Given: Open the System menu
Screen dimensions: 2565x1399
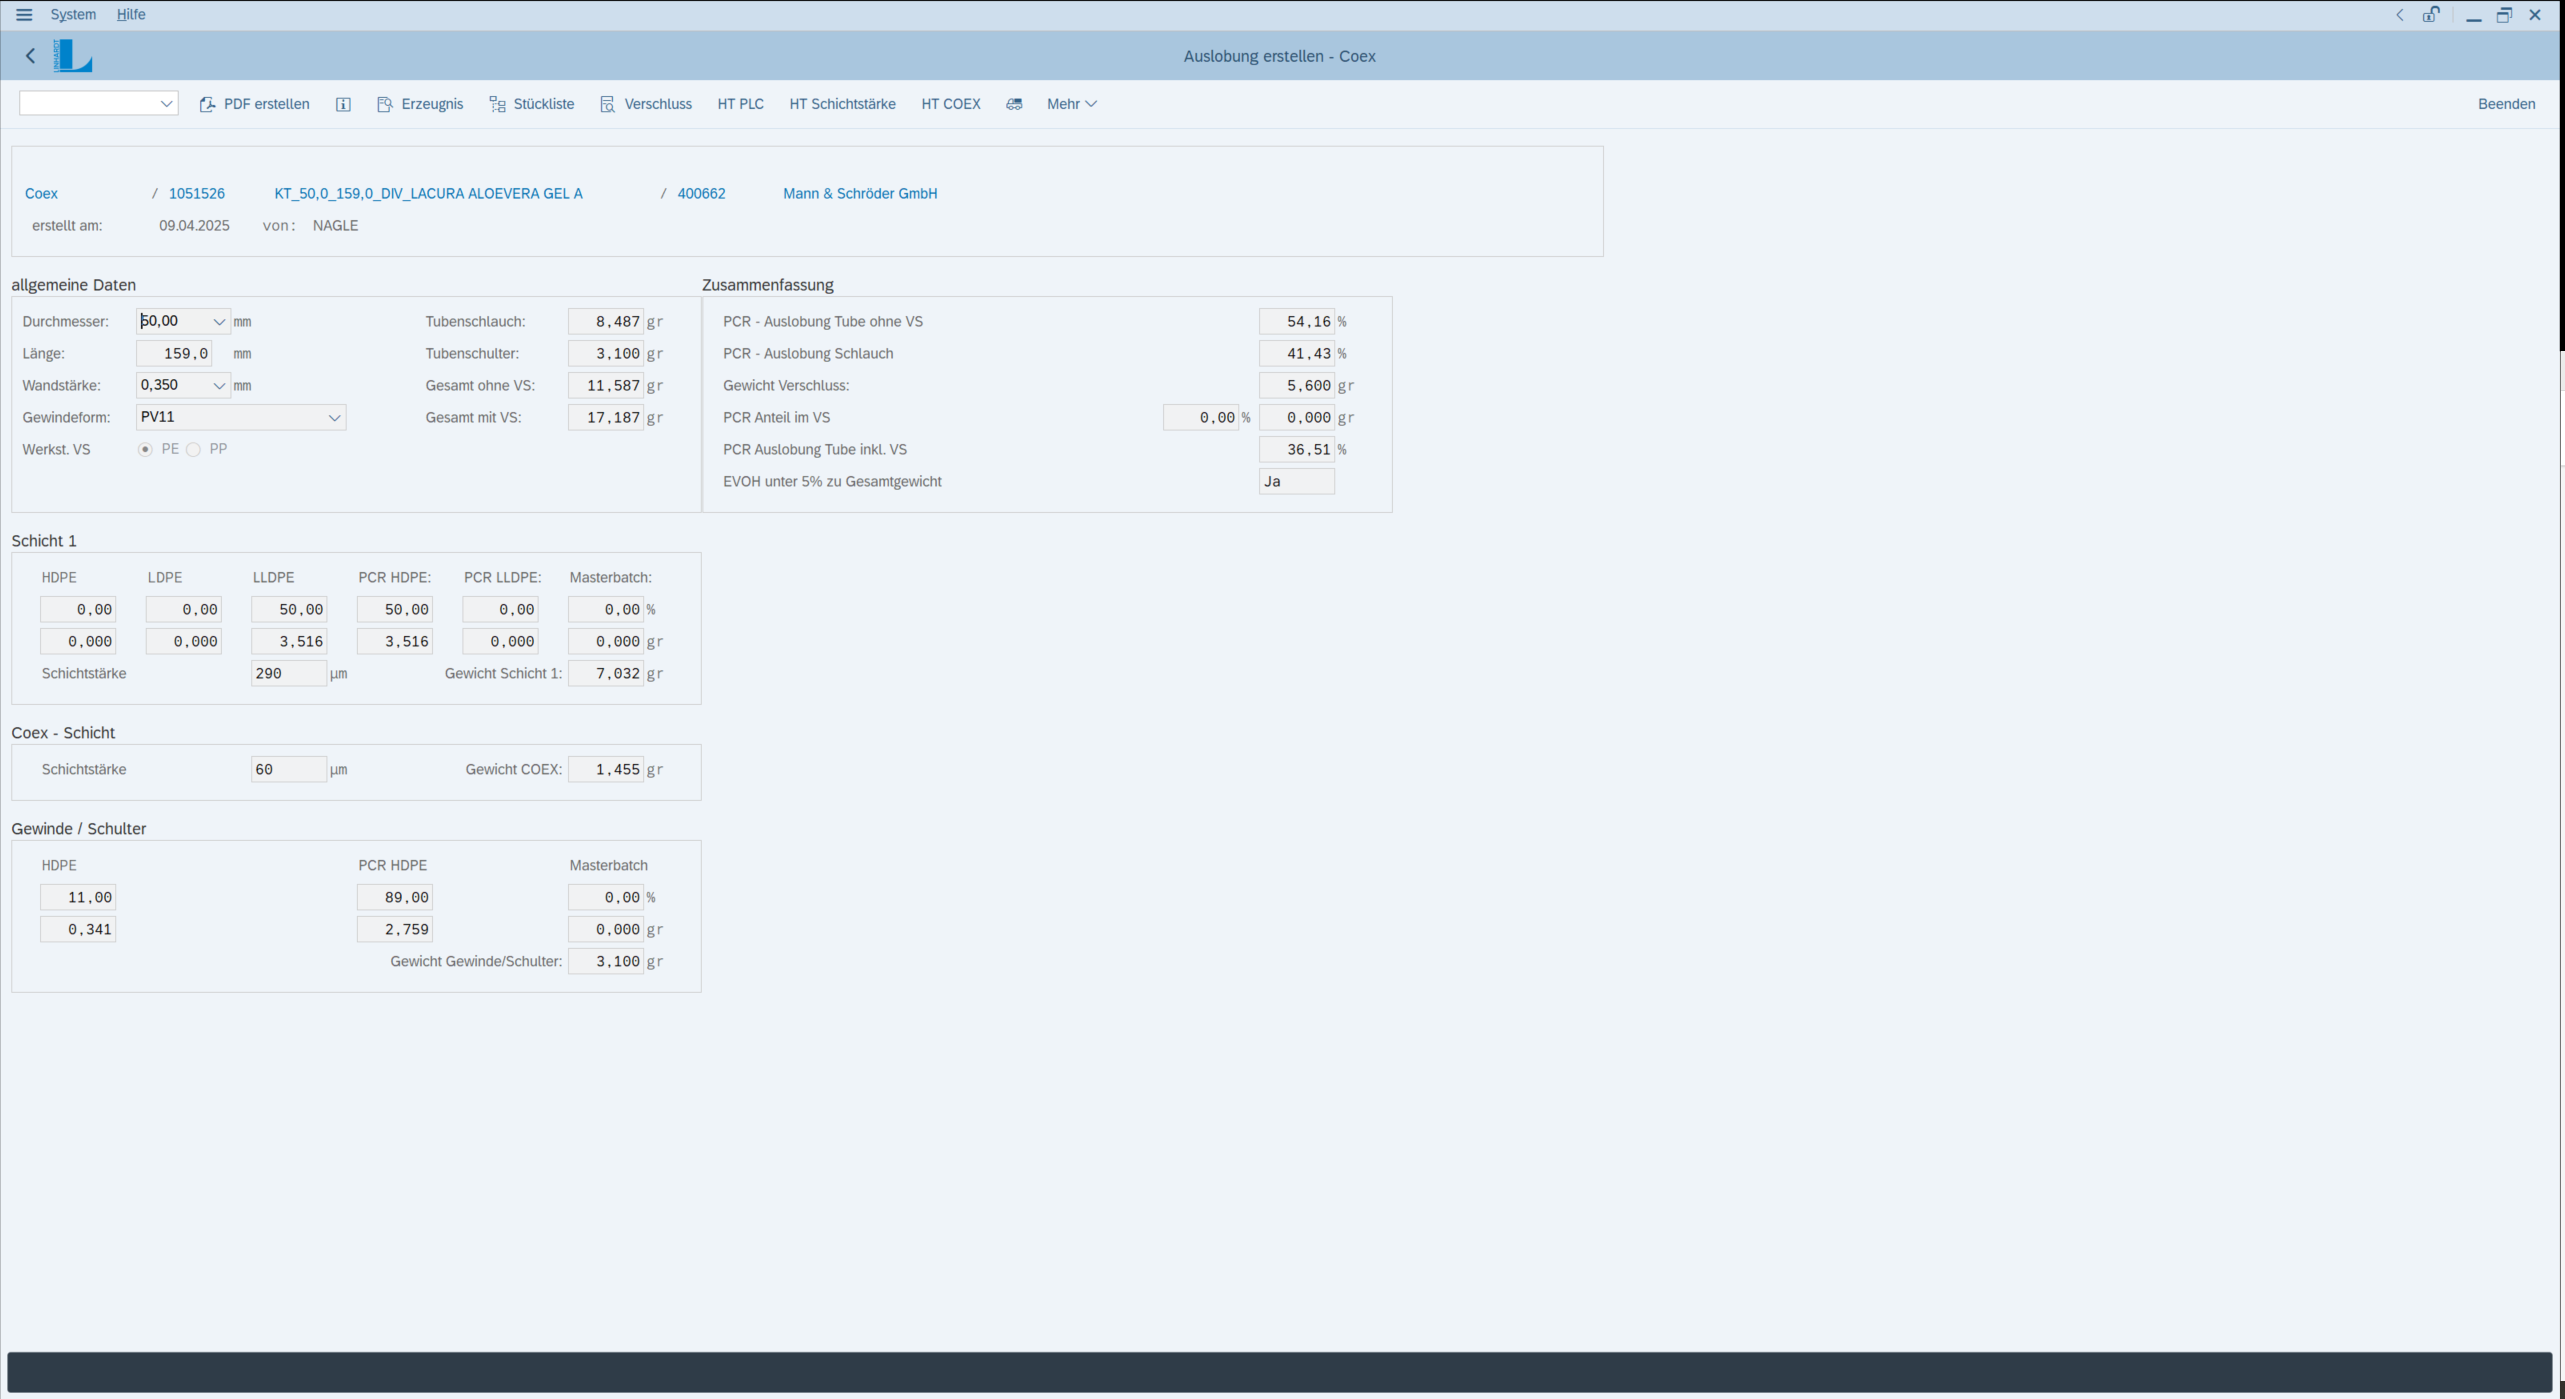Looking at the screenshot, I should tap(73, 15).
